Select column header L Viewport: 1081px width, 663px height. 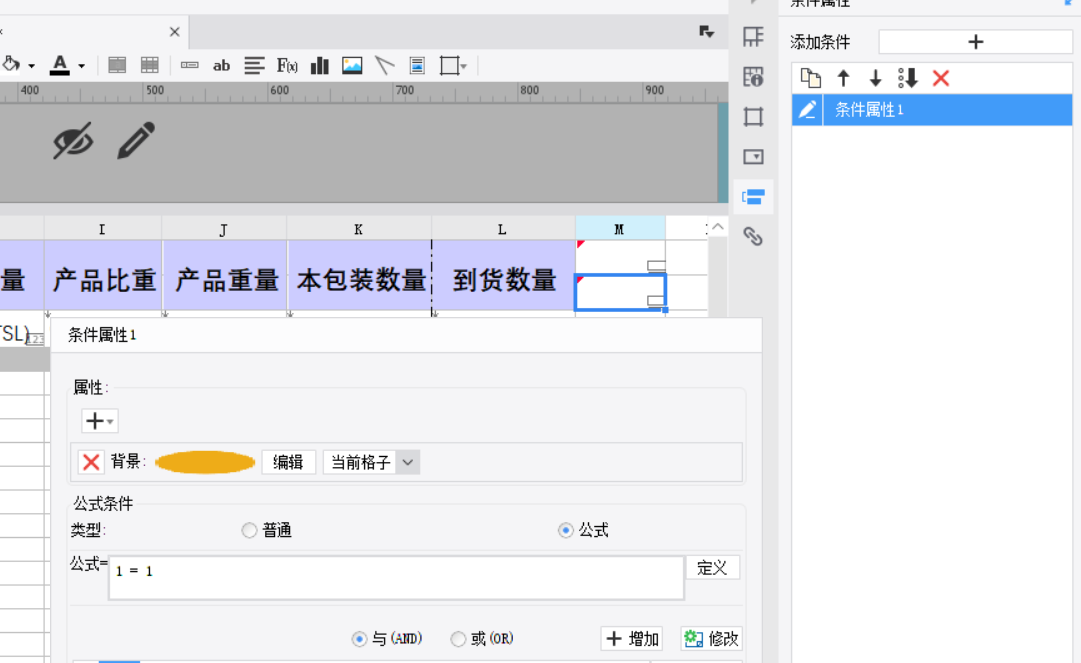pyautogui.click(x=503, y=229)
